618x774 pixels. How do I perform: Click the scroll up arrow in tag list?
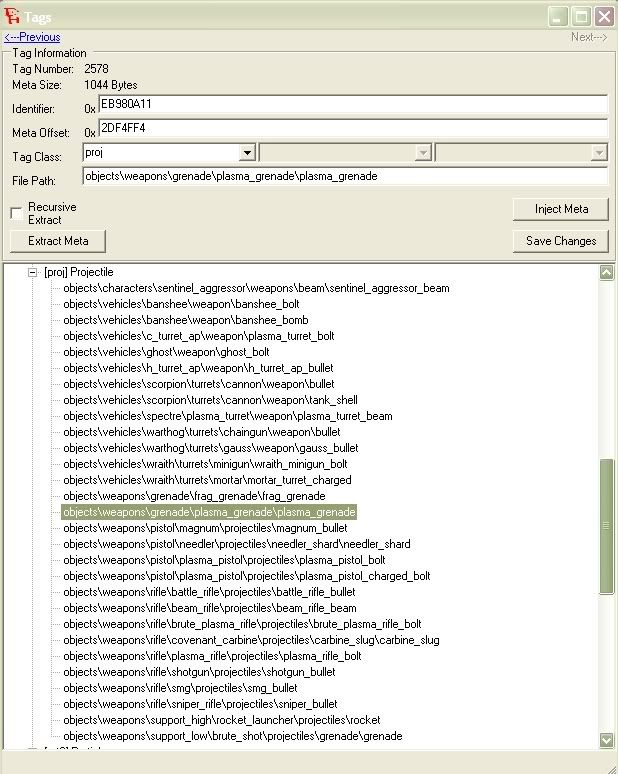click(x=606, y=272)
